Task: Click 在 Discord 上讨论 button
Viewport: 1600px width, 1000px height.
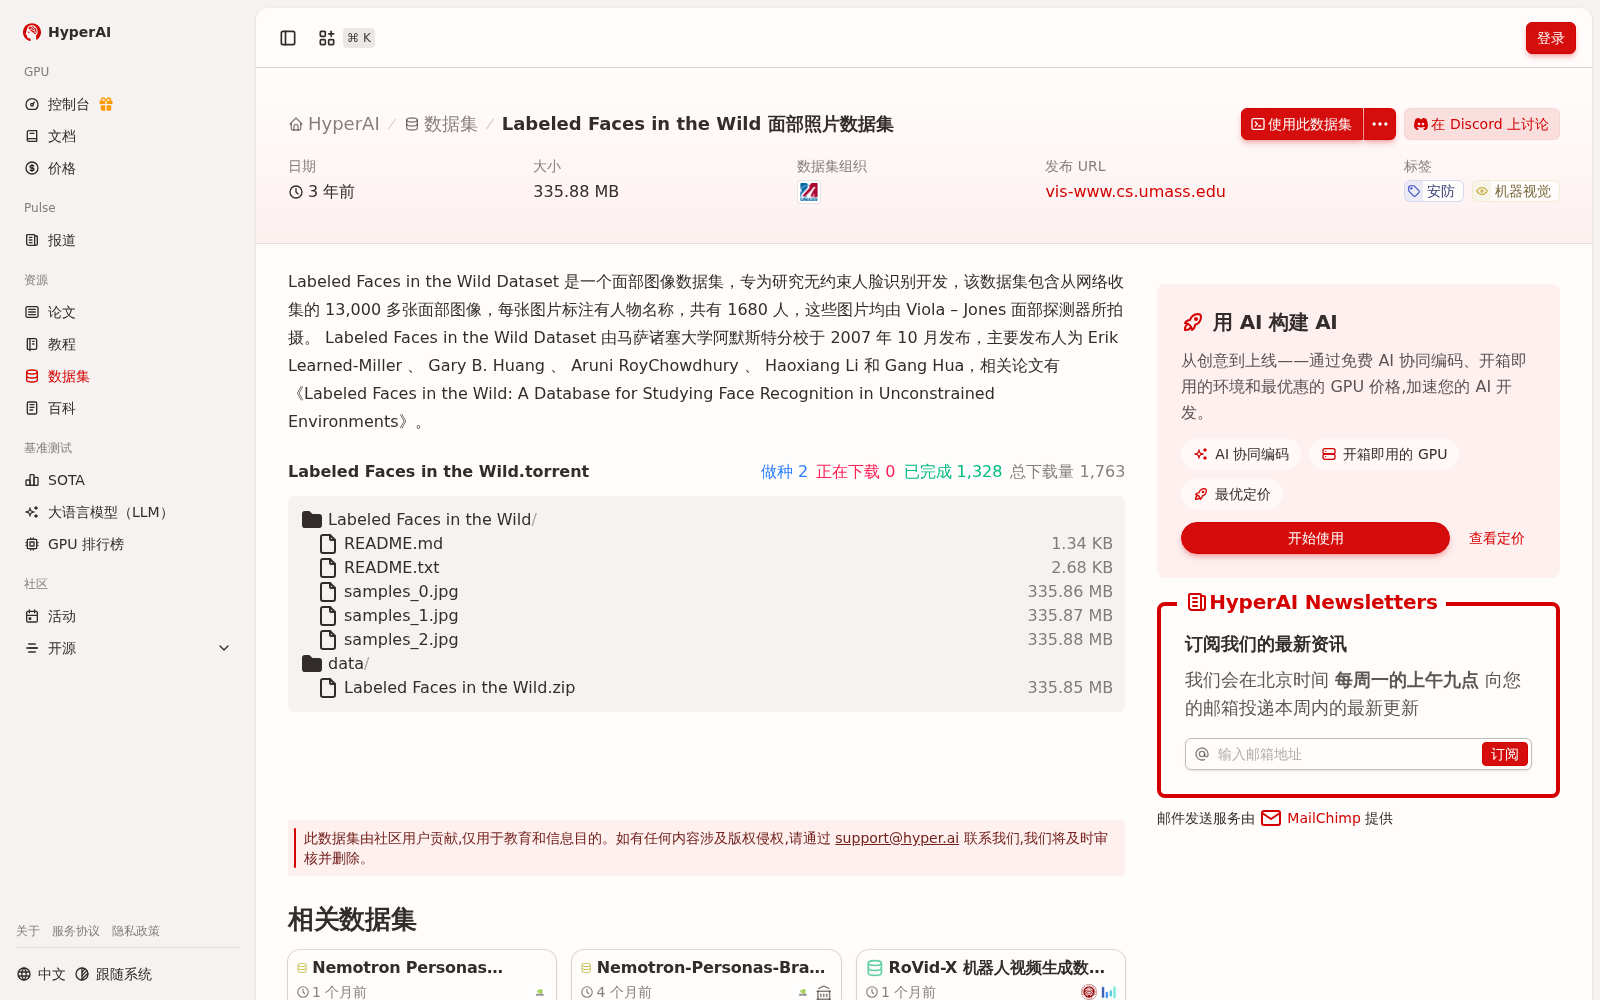Action: [x=1482, y=124]
